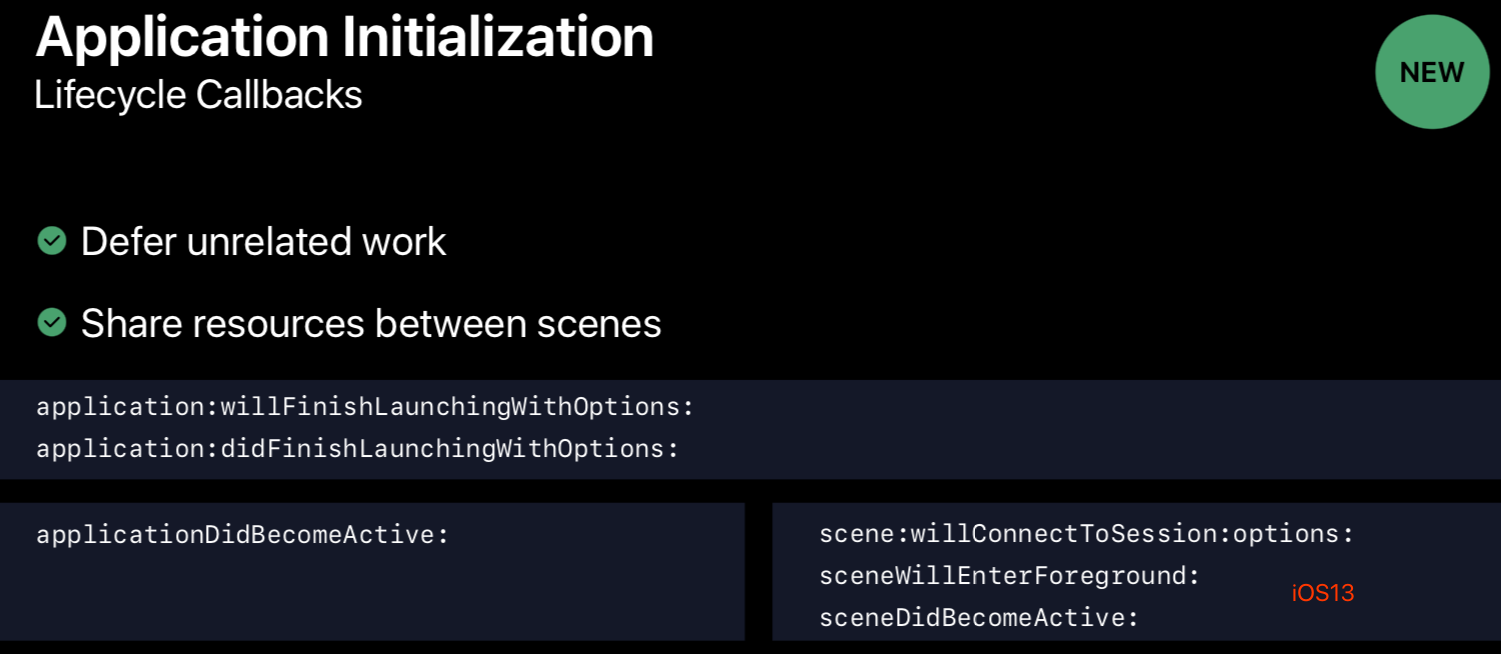Click the checkmark beside Share resources
Screen dimensions: 1501x654
(x=51, y=322)
